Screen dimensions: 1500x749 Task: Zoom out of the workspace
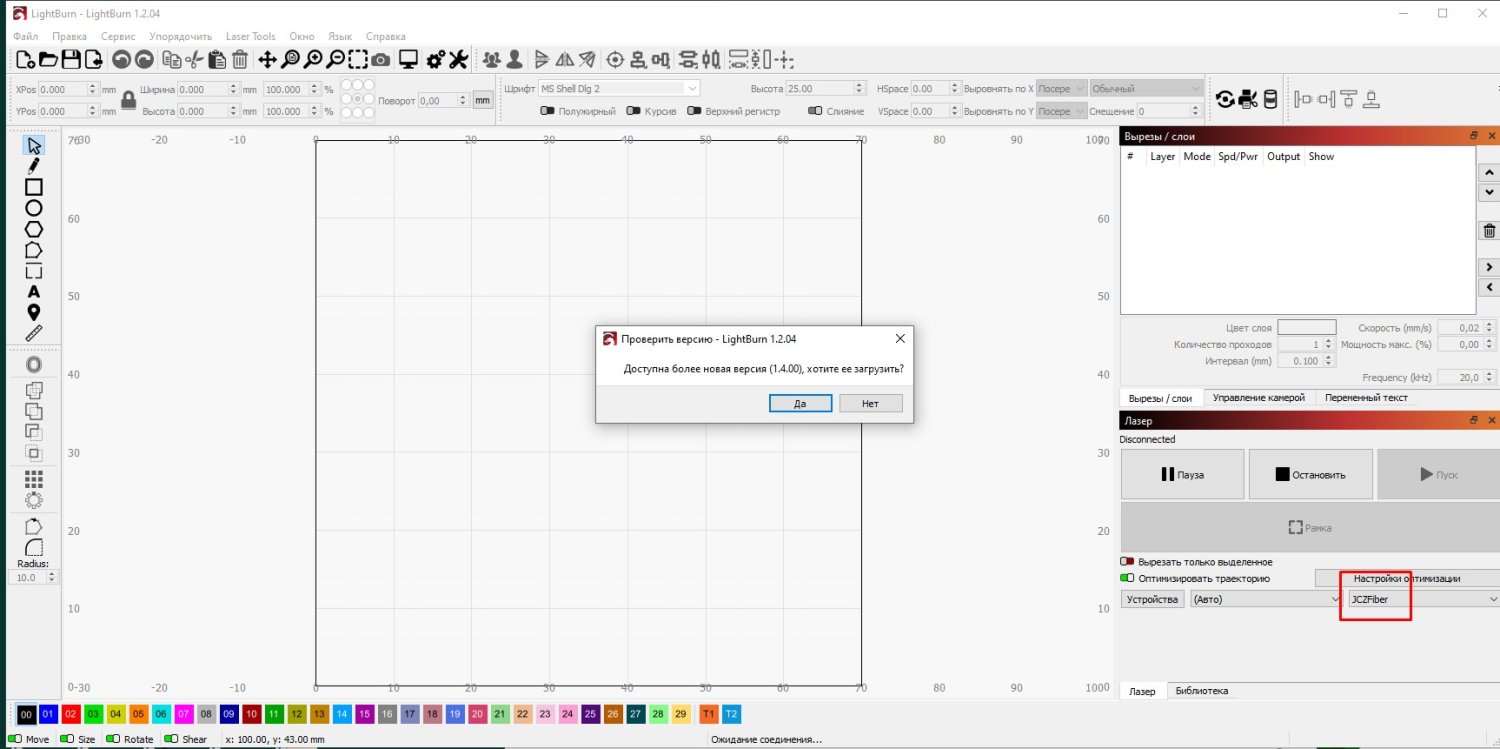pyautogui.click(x=336, y=60)
